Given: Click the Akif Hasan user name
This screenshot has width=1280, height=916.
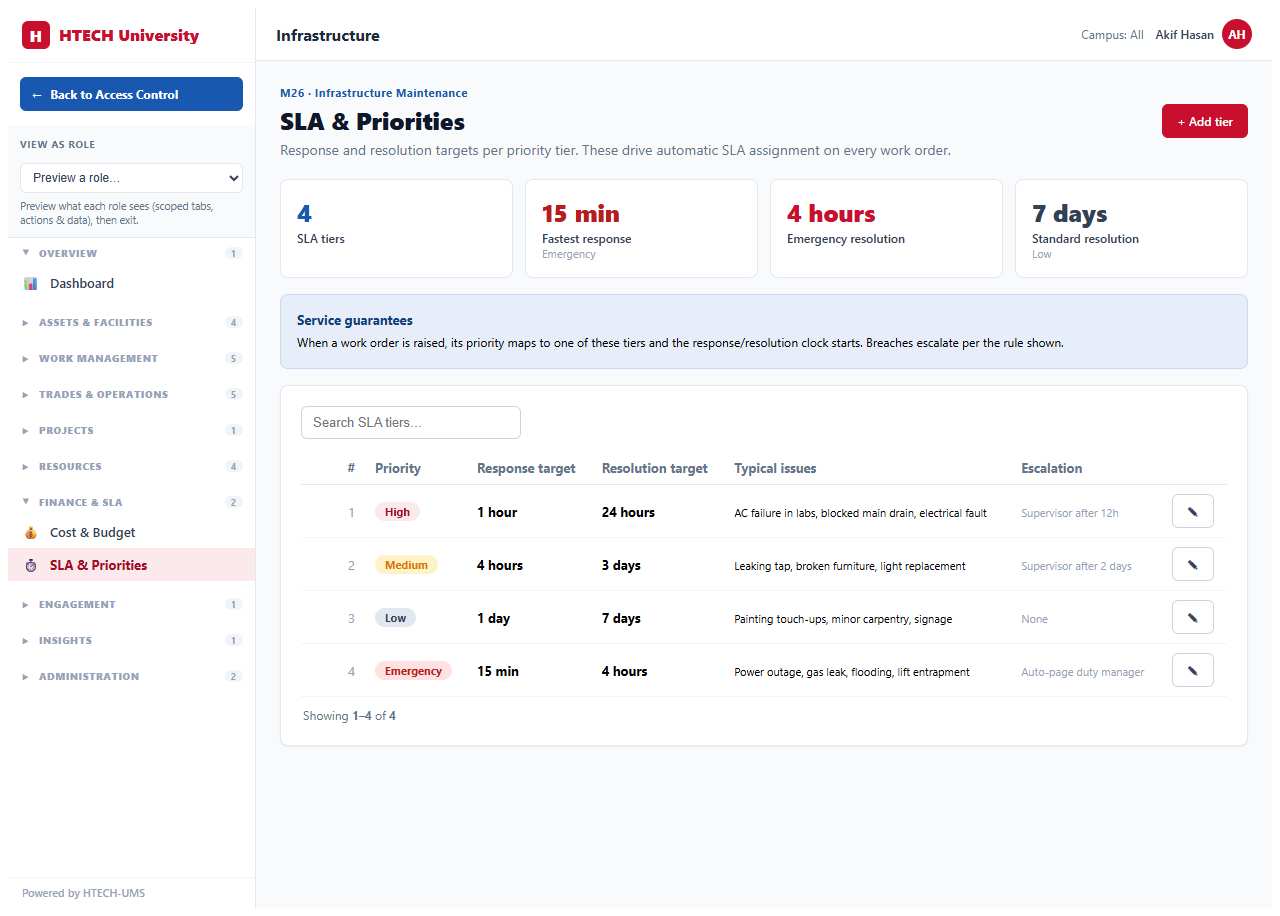Looking at the screenshot, I should pyautogui.click(x=1184, y=35).
